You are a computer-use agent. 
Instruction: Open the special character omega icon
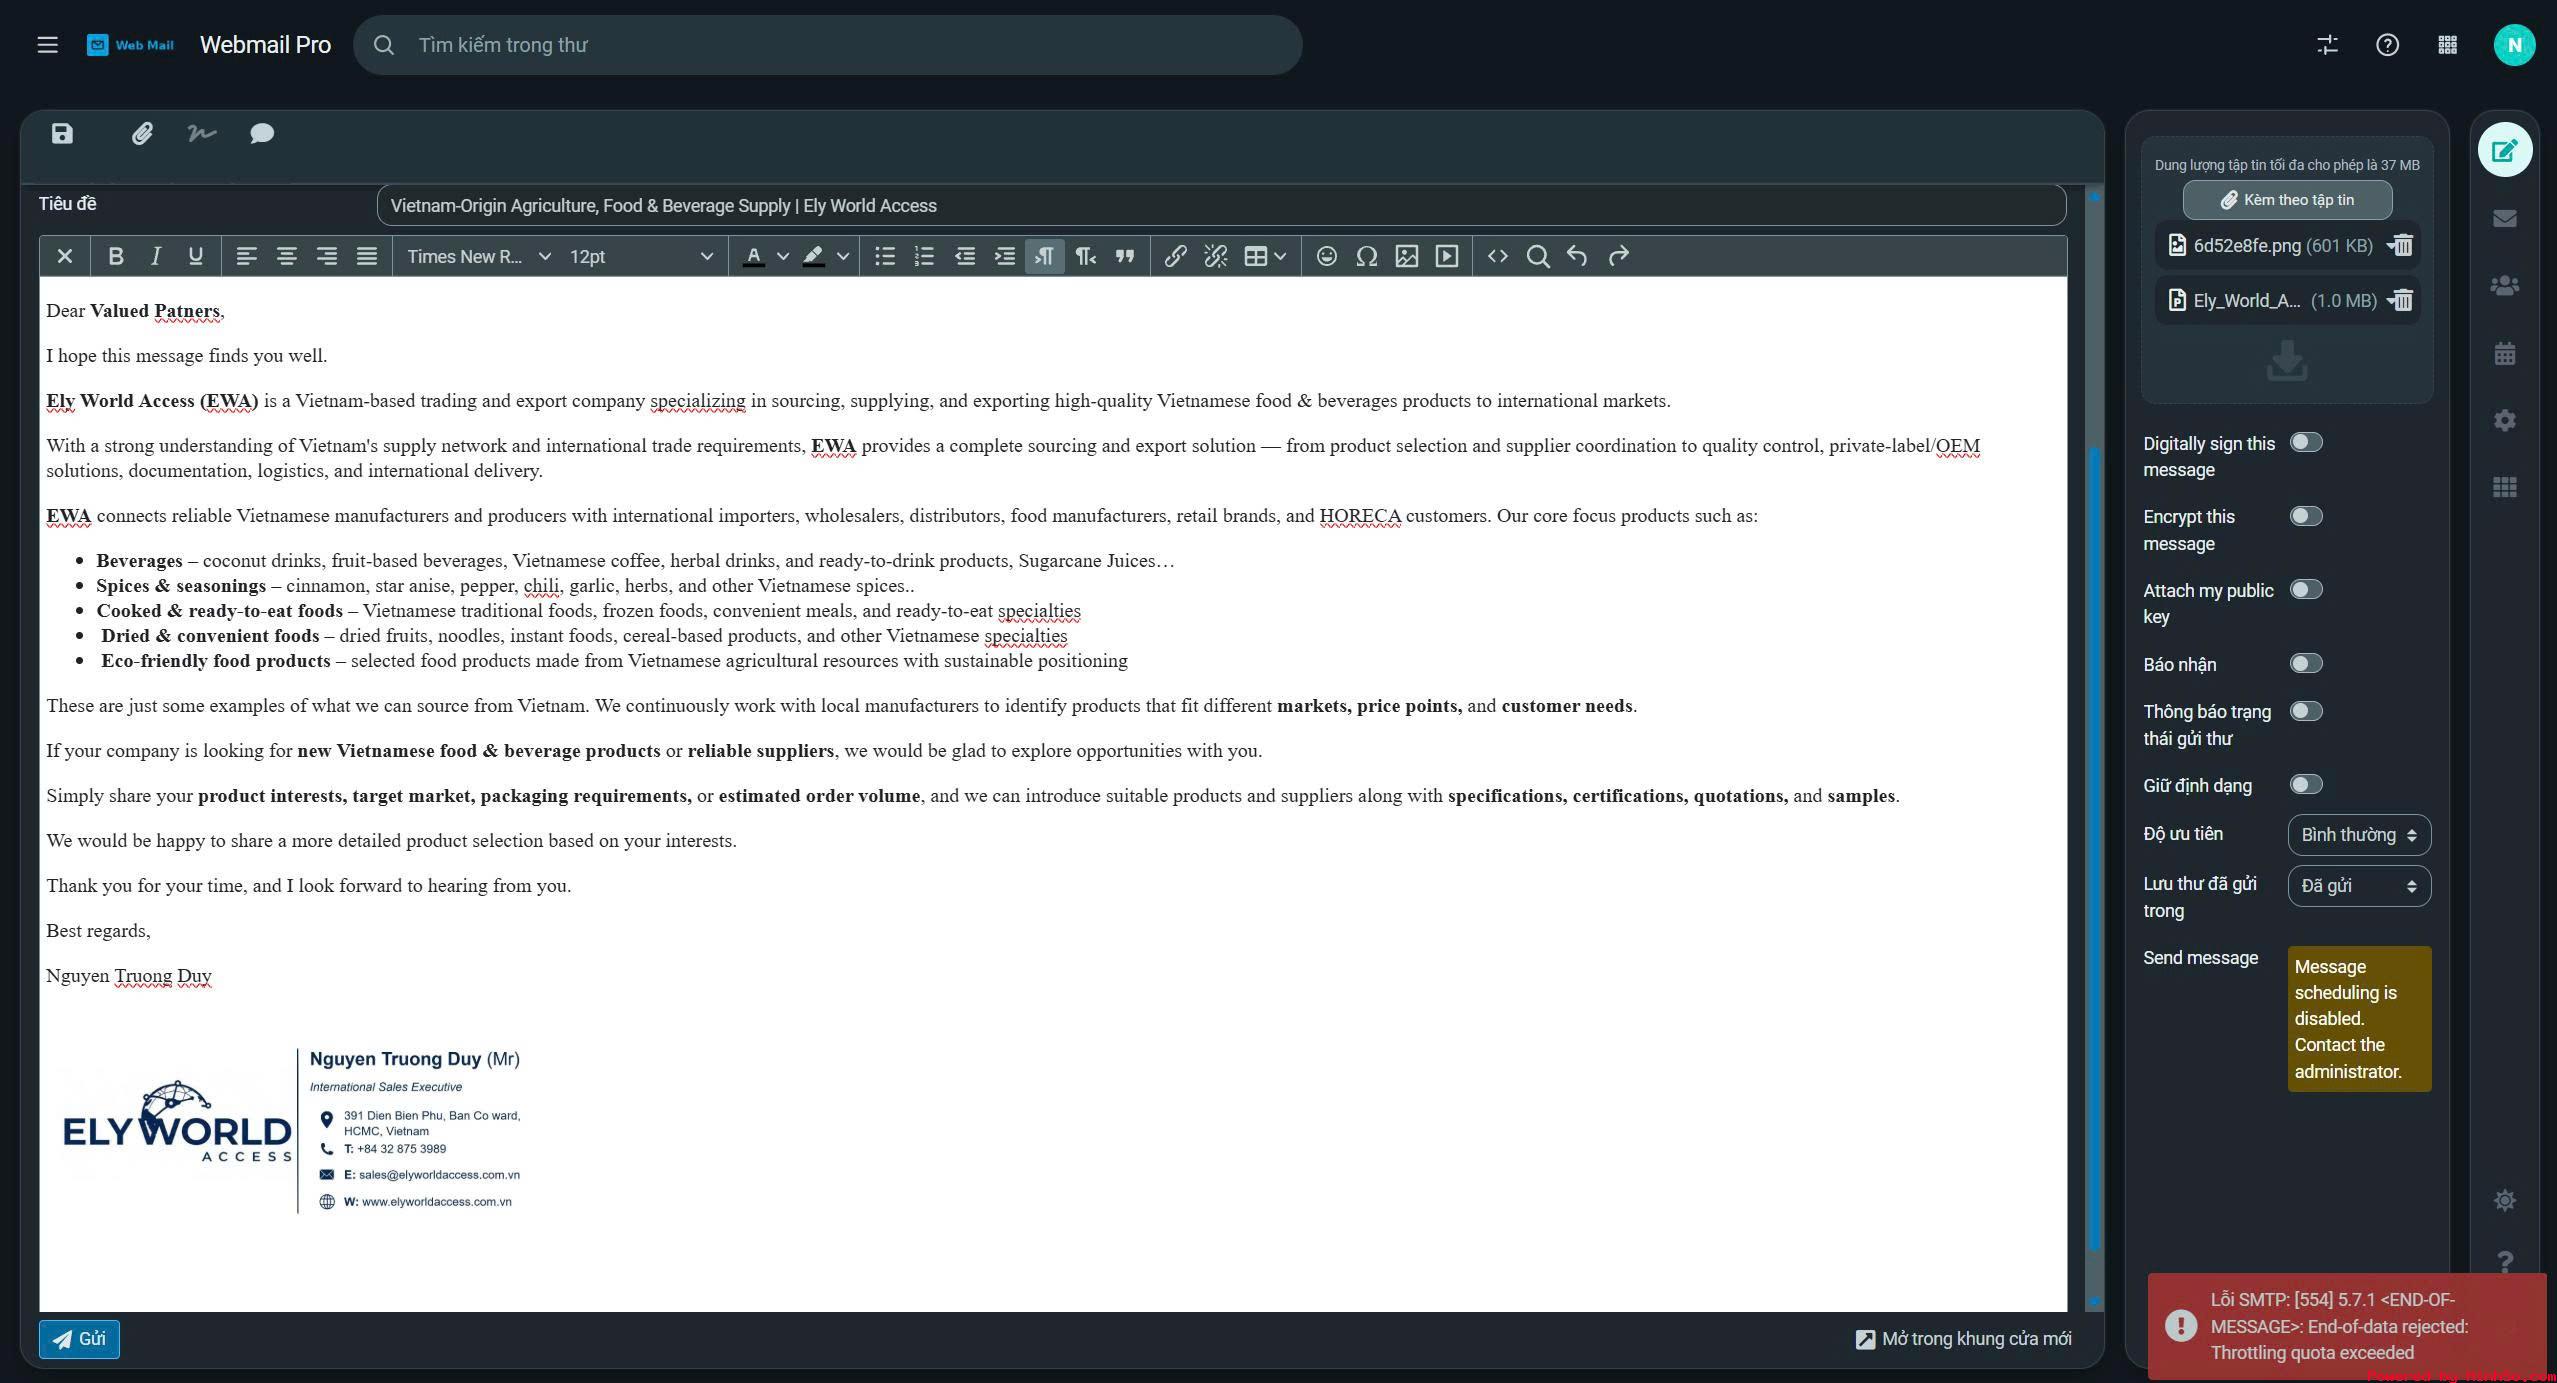(x=1366, y=256)
